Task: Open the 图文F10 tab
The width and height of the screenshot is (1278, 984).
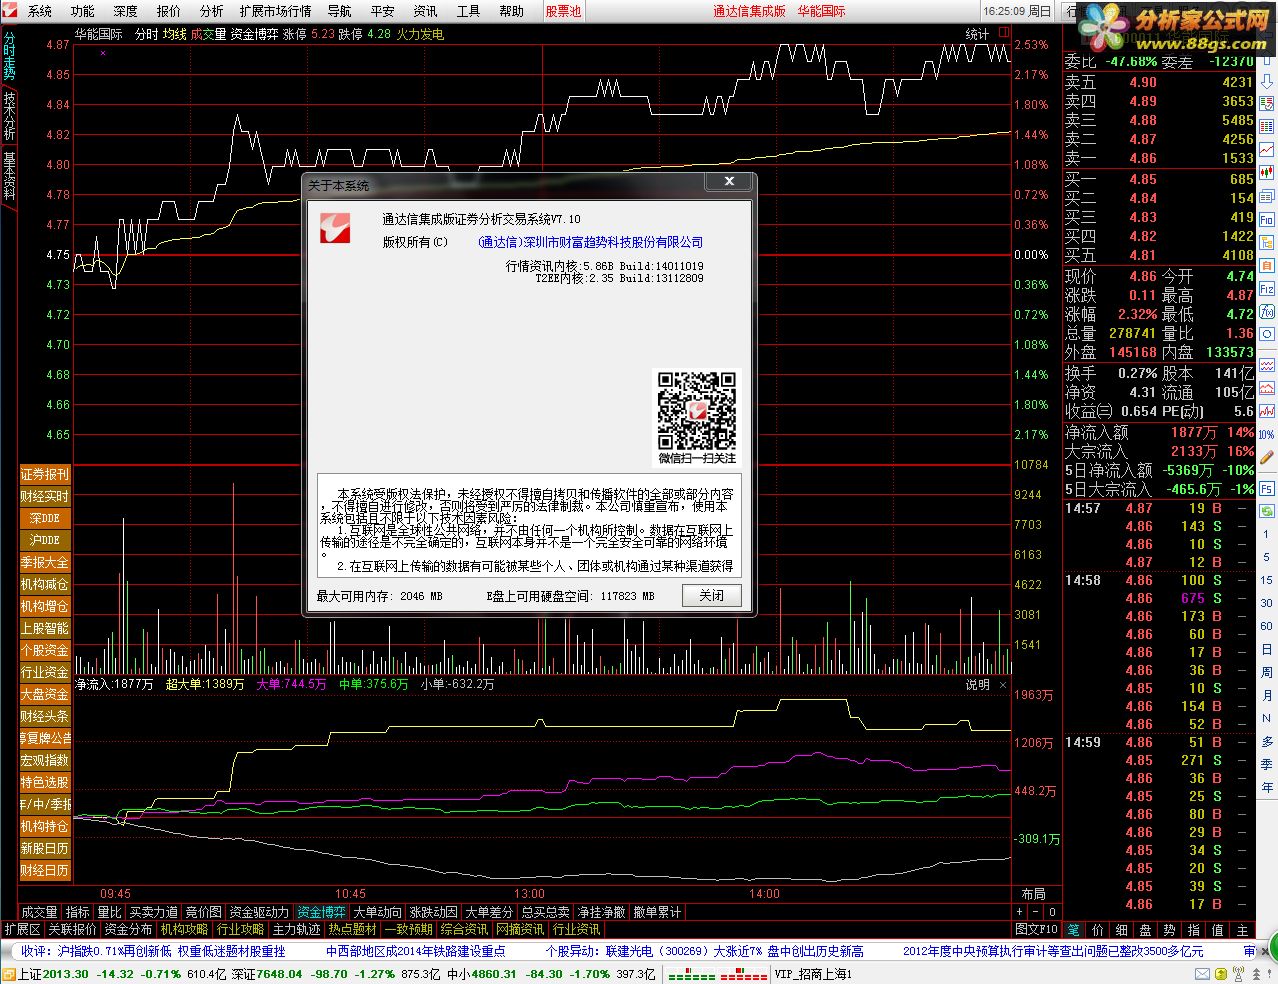Action: tap(1036, 929)
